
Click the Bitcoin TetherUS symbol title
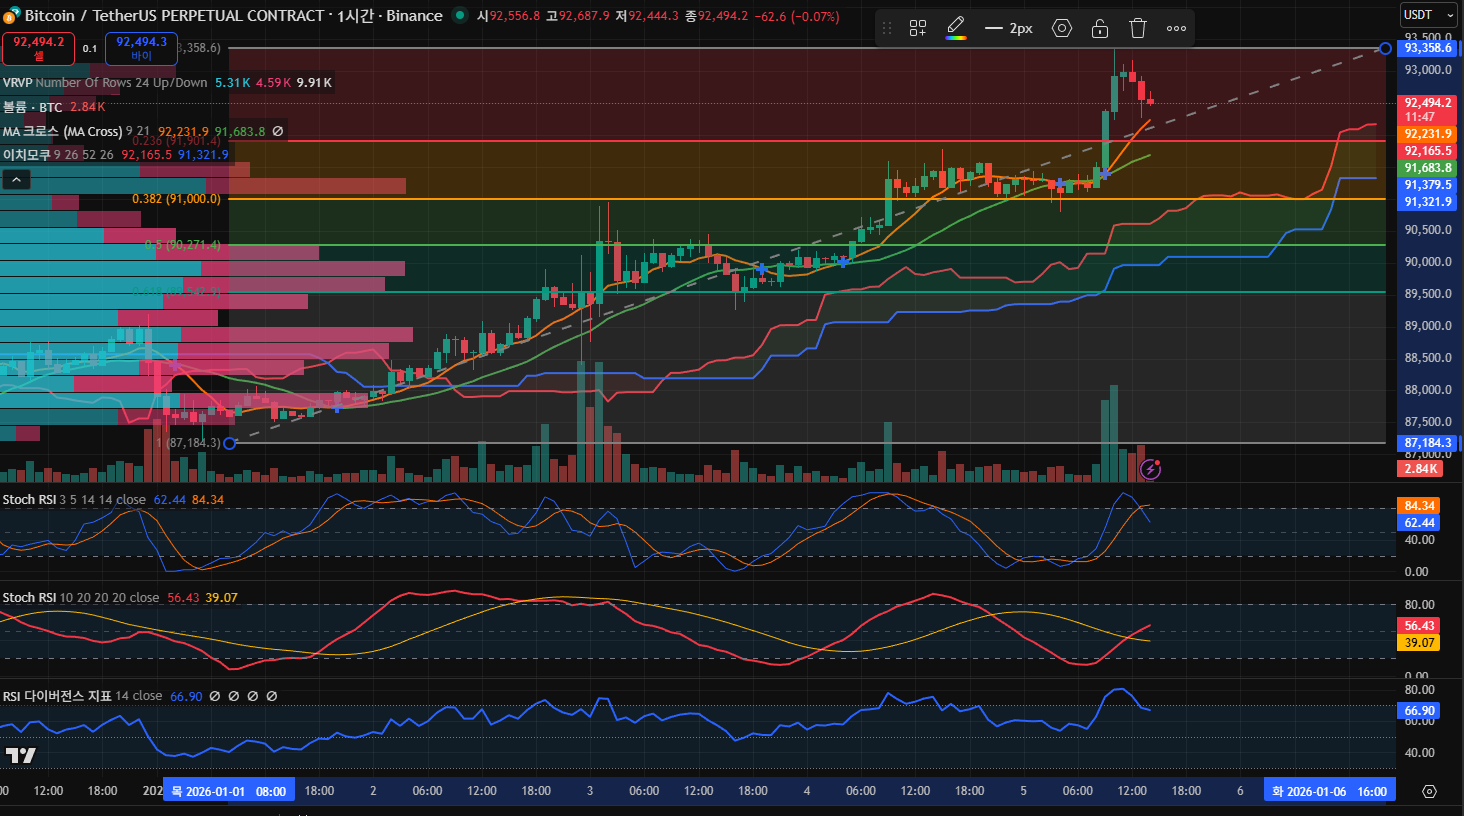tap(232, 16)
